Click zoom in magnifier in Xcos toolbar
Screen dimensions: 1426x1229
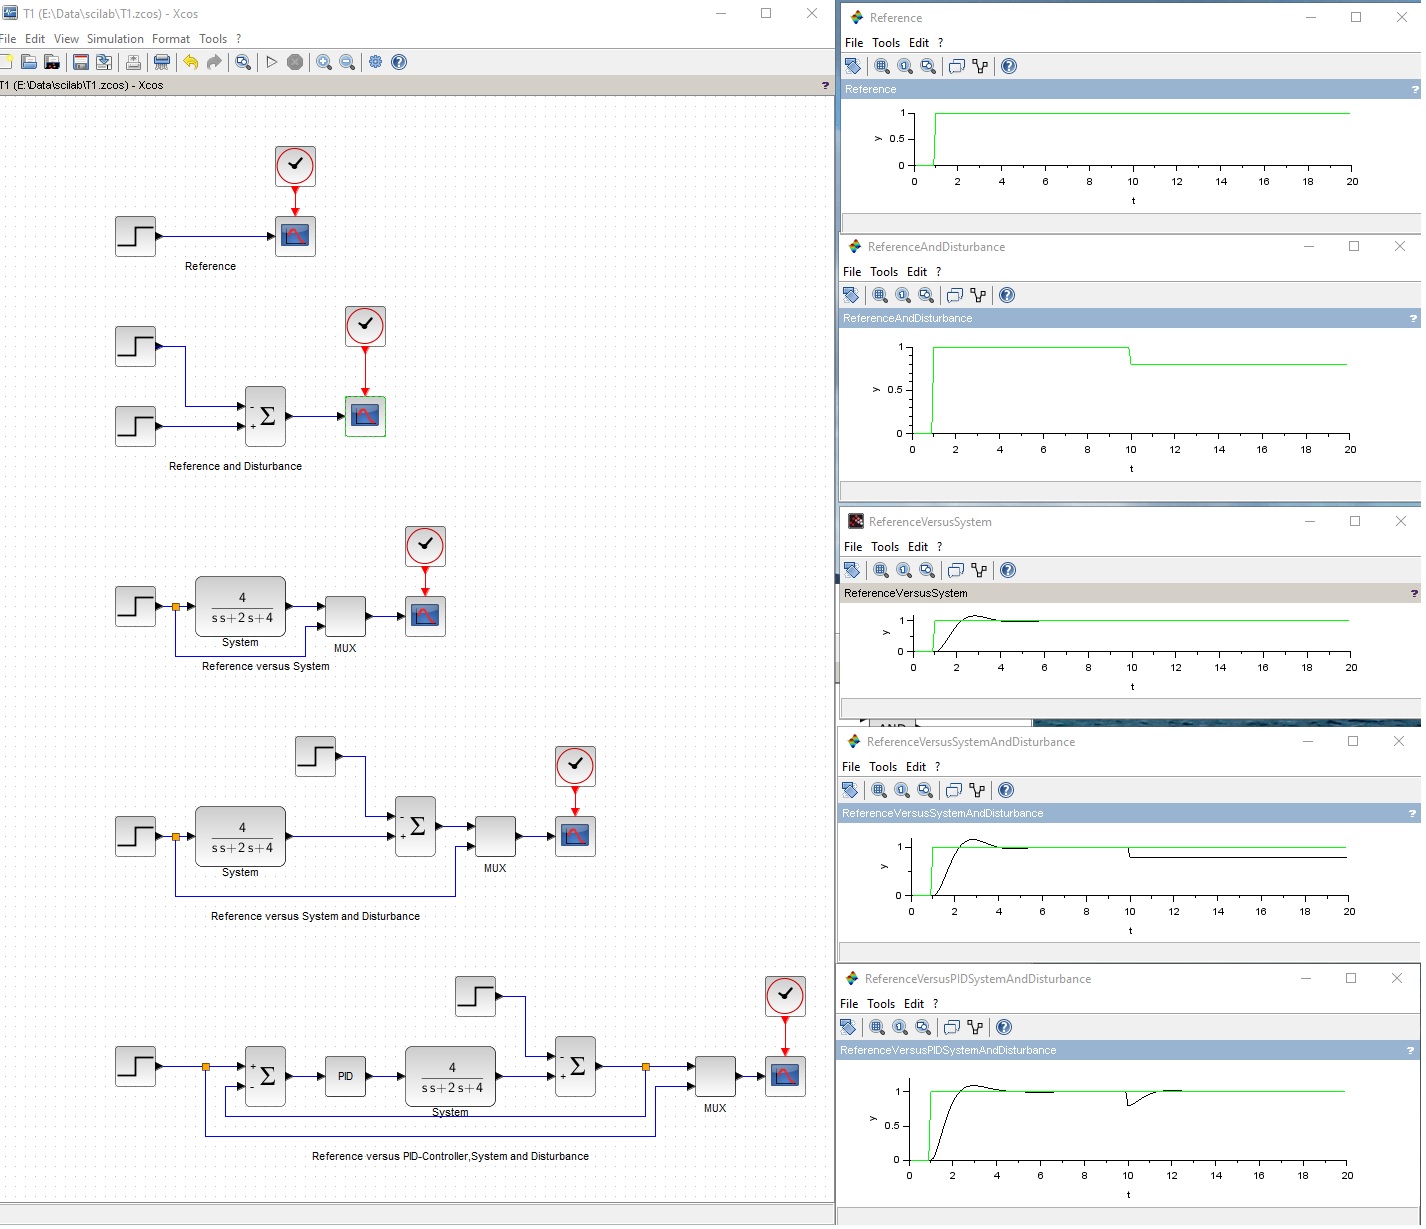coord(324,62)
